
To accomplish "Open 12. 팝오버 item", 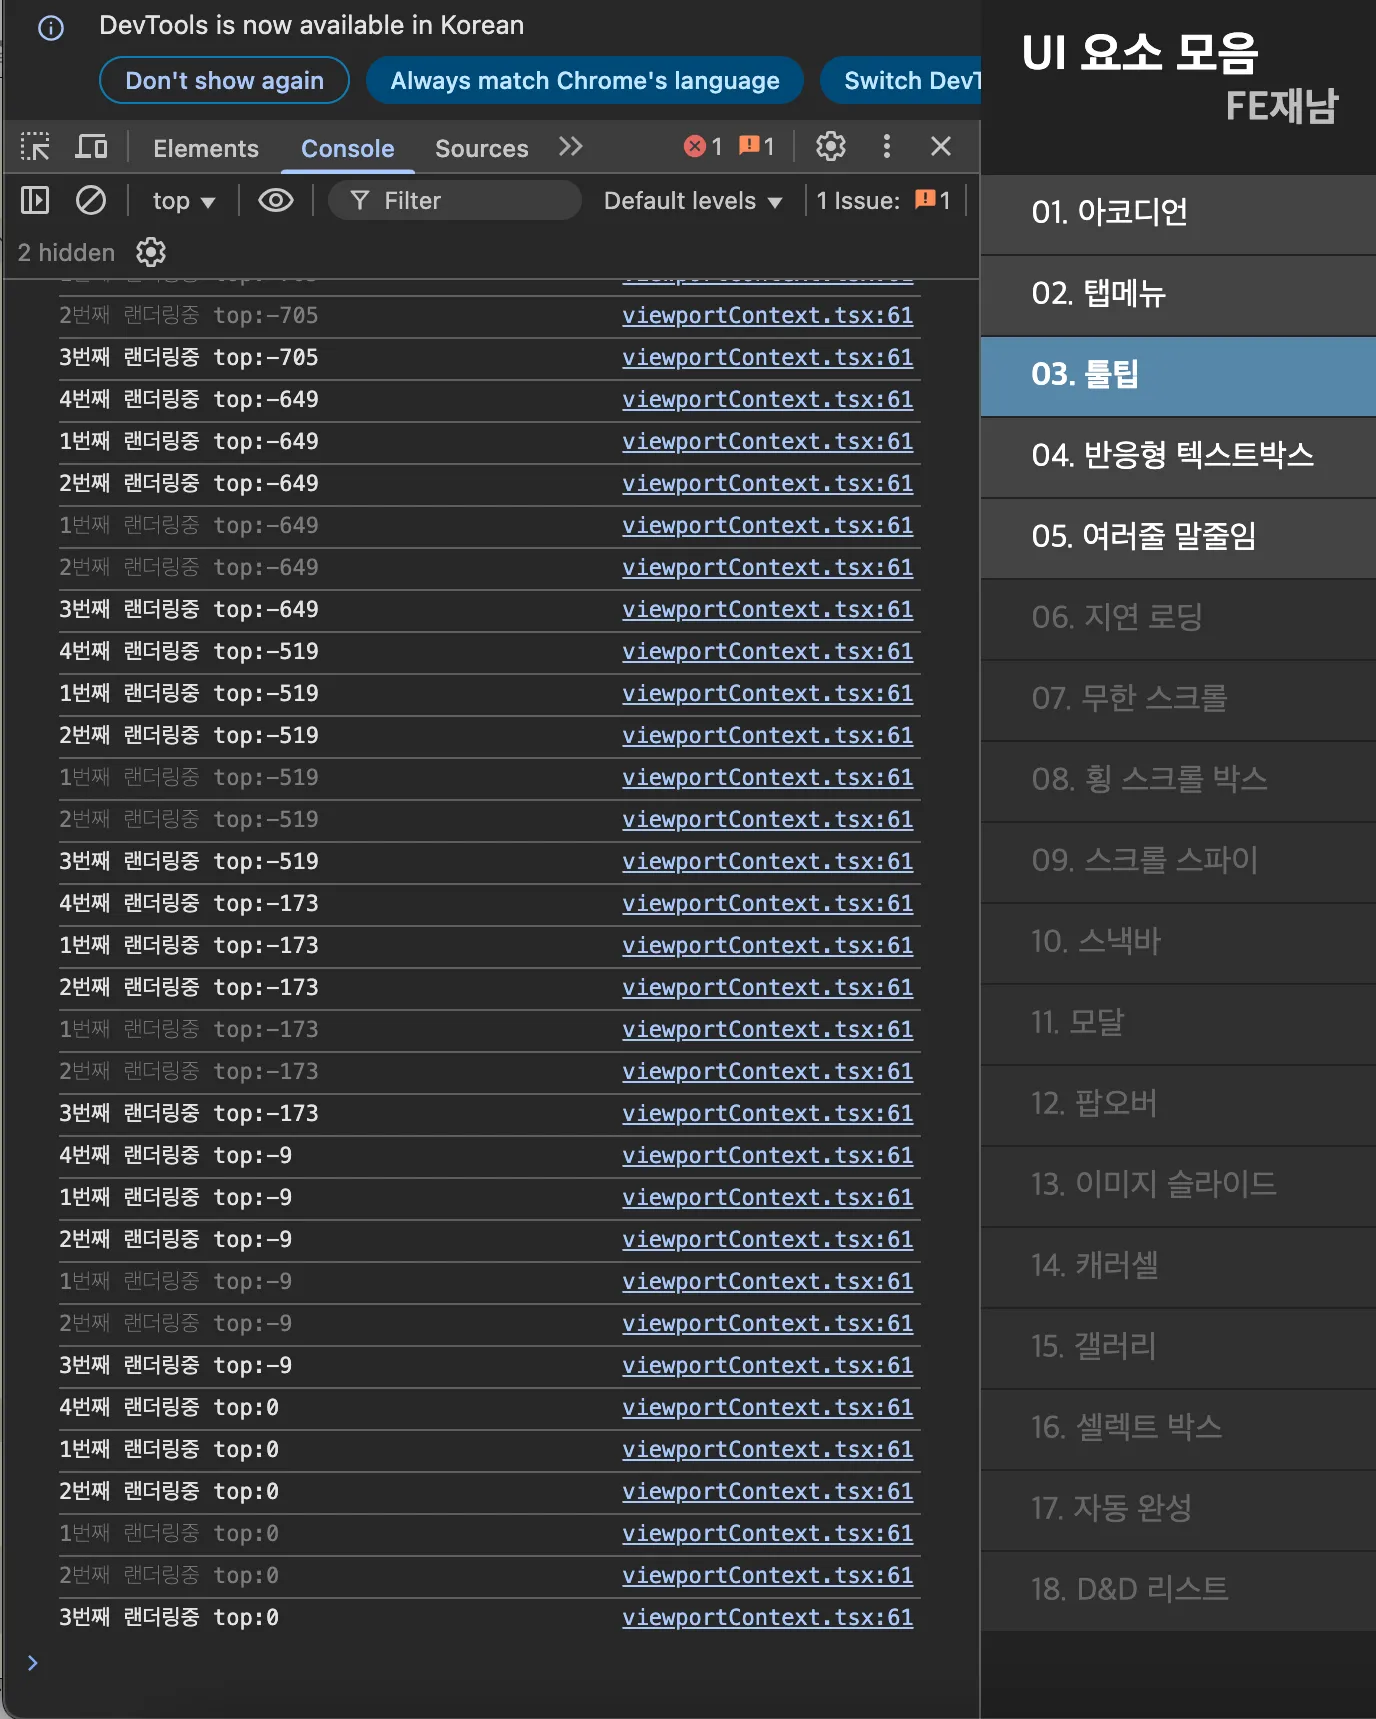I will pos(1178,1104).
